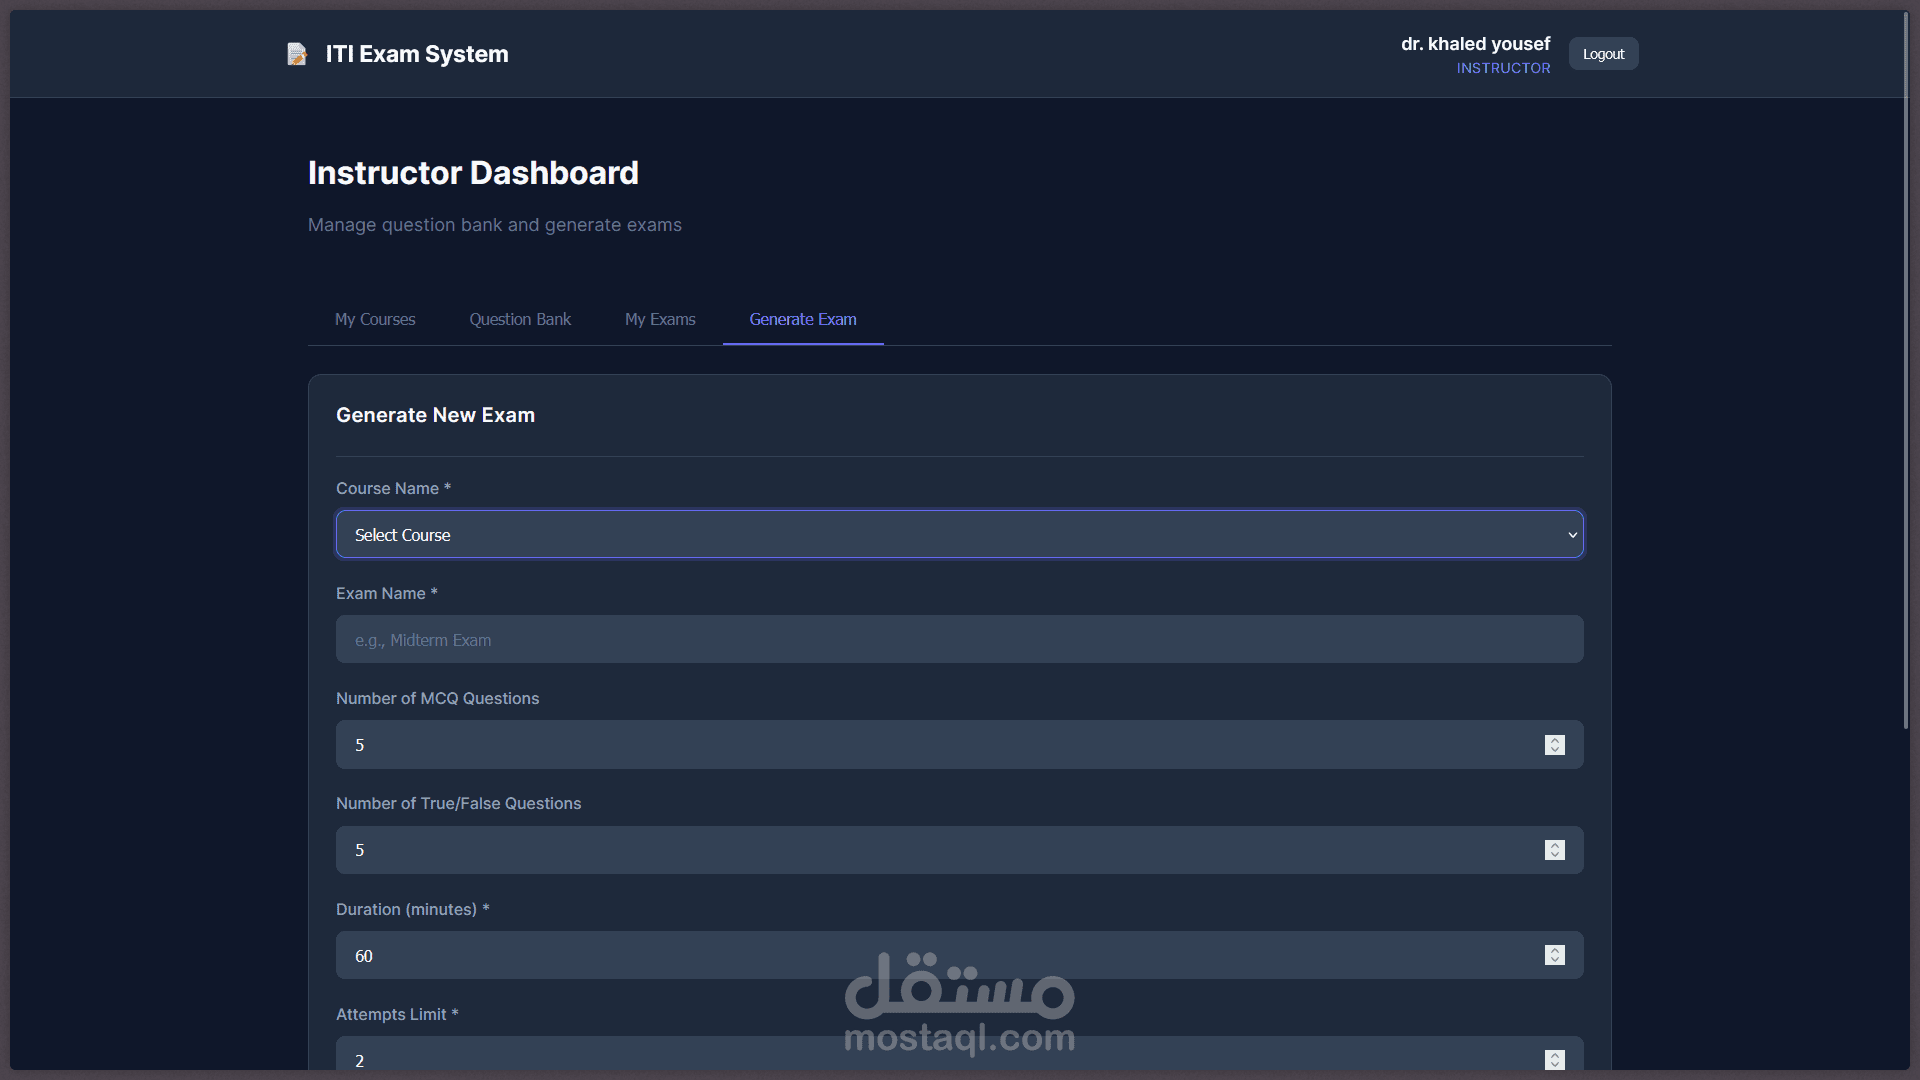This screenshot has width=1920, height=1080.
Task: Increase the exam duration in minutes
Action: point(1554,950)
